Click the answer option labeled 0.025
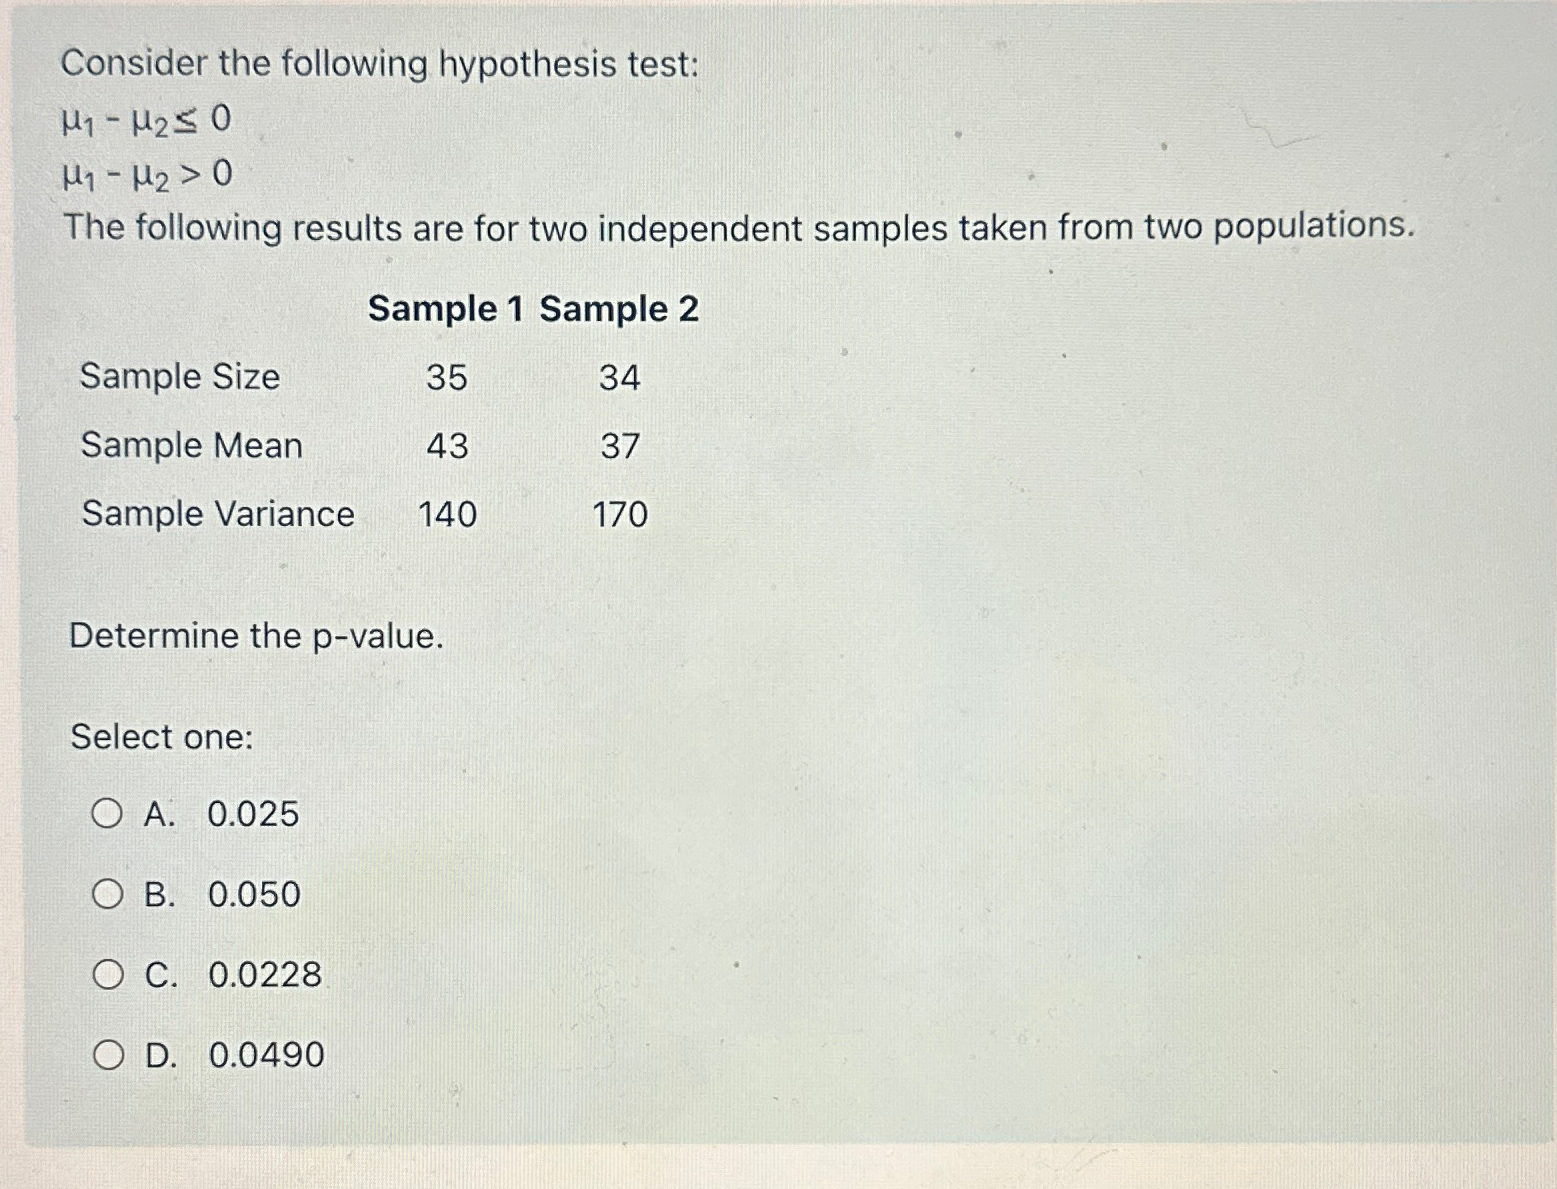The image size is (1557, 1189). tap(253, 815)
